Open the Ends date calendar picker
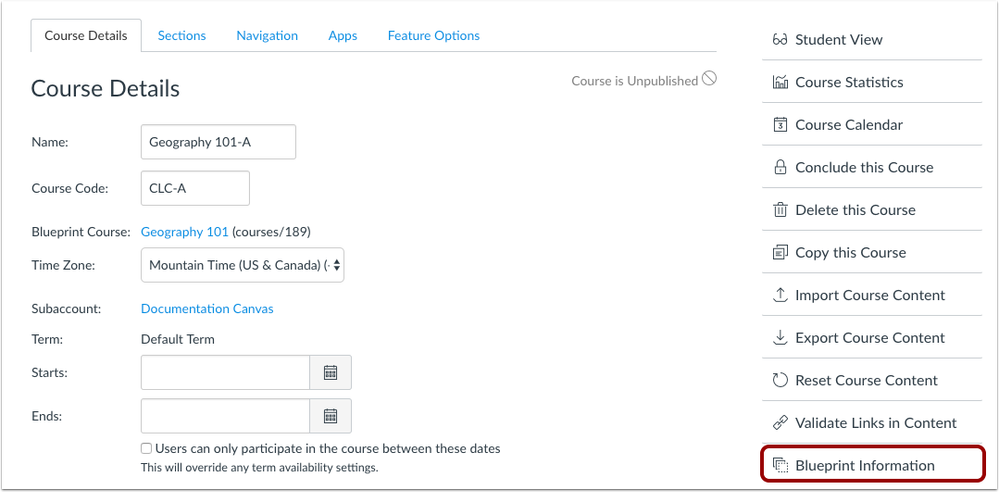The width and height of the screenshot is (999, 492). click(330, 416)
